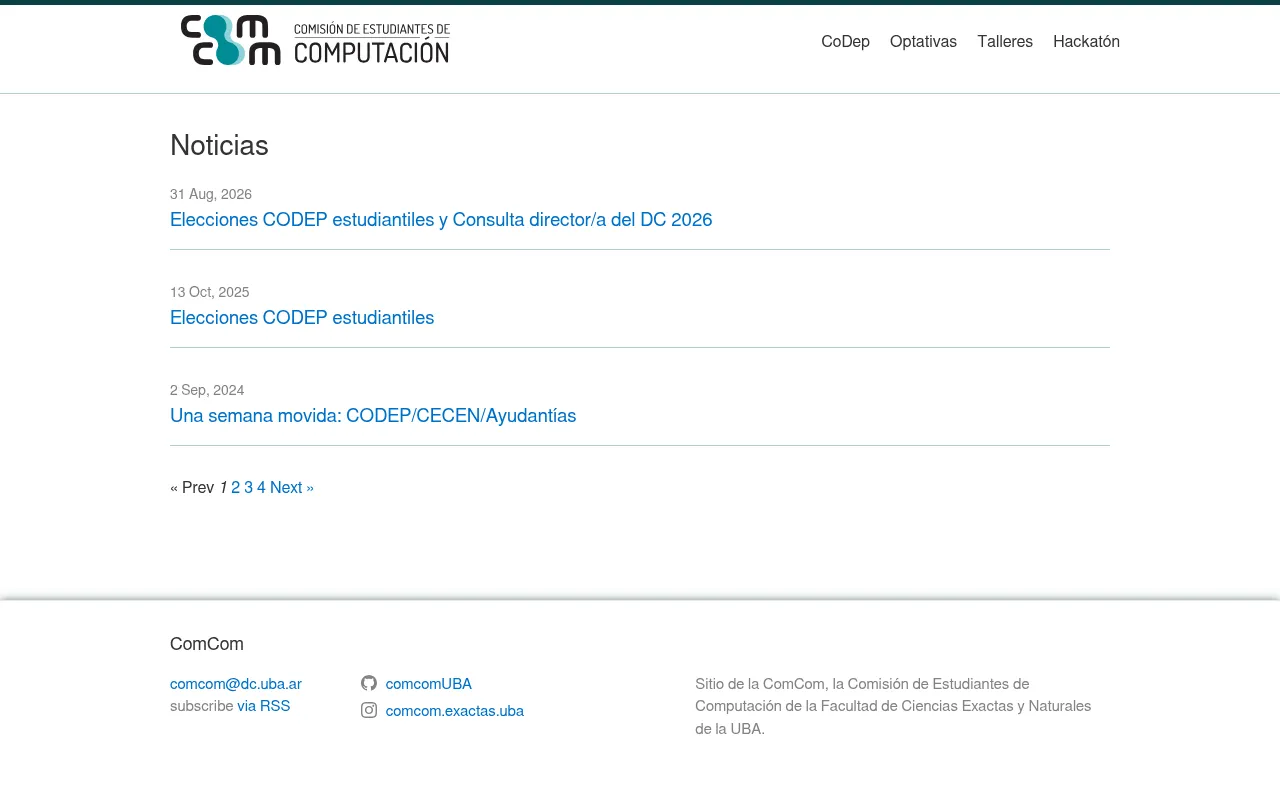Subscribe using the via RSS link

[x=263, y=706]
